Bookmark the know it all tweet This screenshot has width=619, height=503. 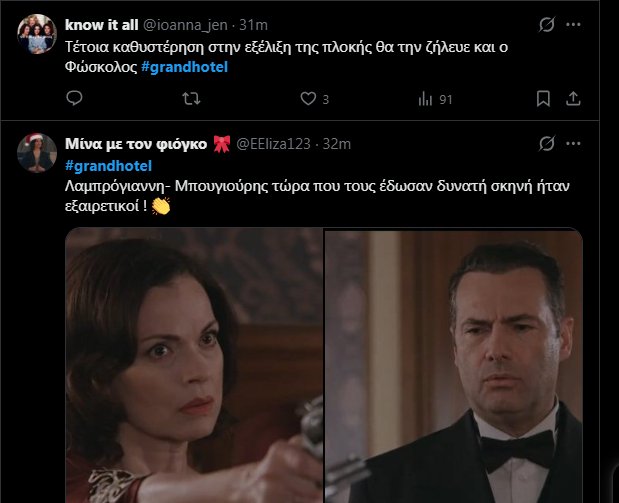543,98
